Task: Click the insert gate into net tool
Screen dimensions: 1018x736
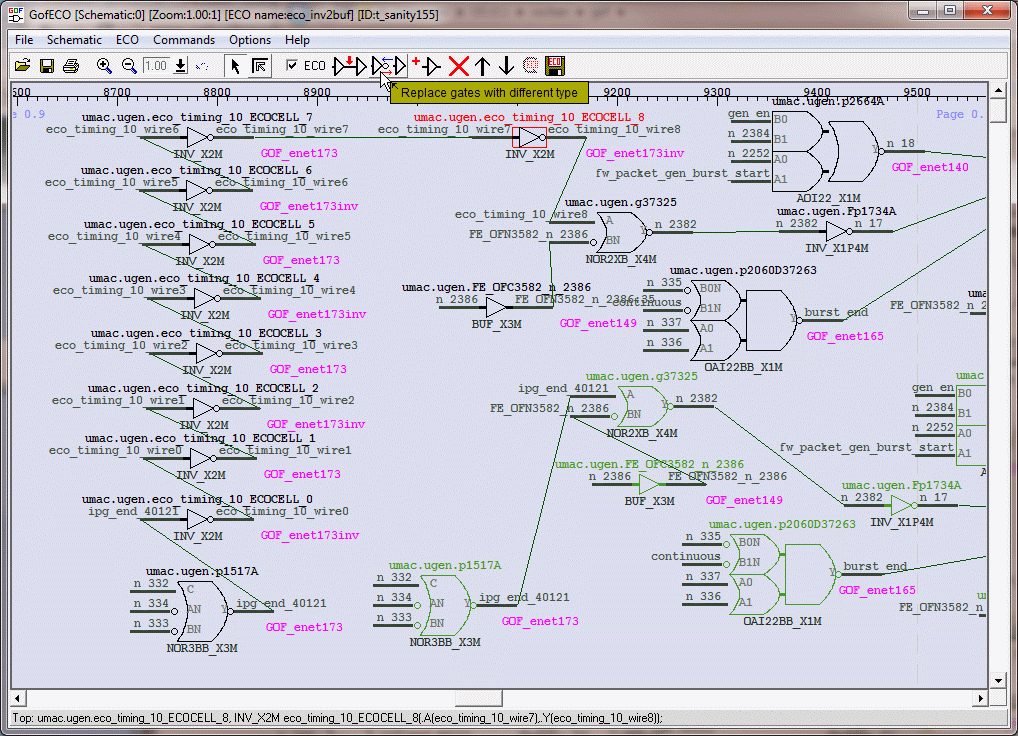Action: point(349,66)
